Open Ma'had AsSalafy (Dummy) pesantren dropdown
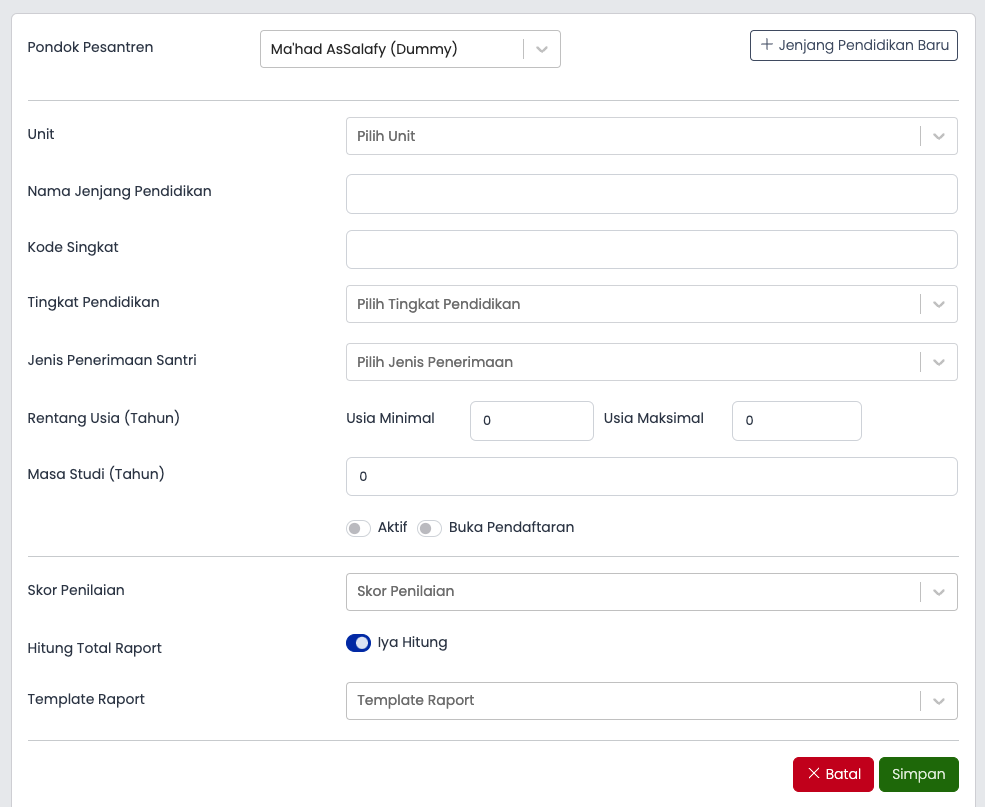The image size is (985, 807). pos(410,49)
